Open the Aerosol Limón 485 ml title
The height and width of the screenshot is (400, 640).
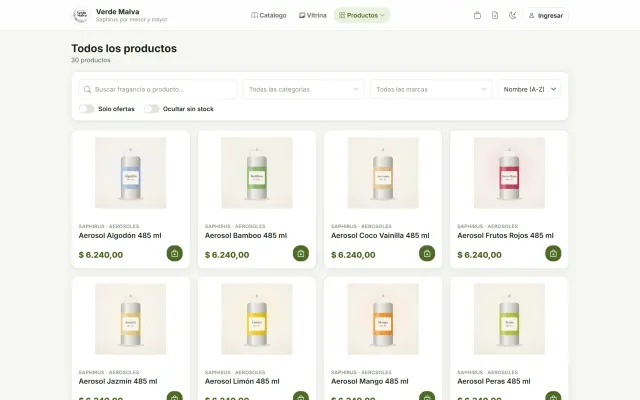pyautogui.click(x=242, y=381)
